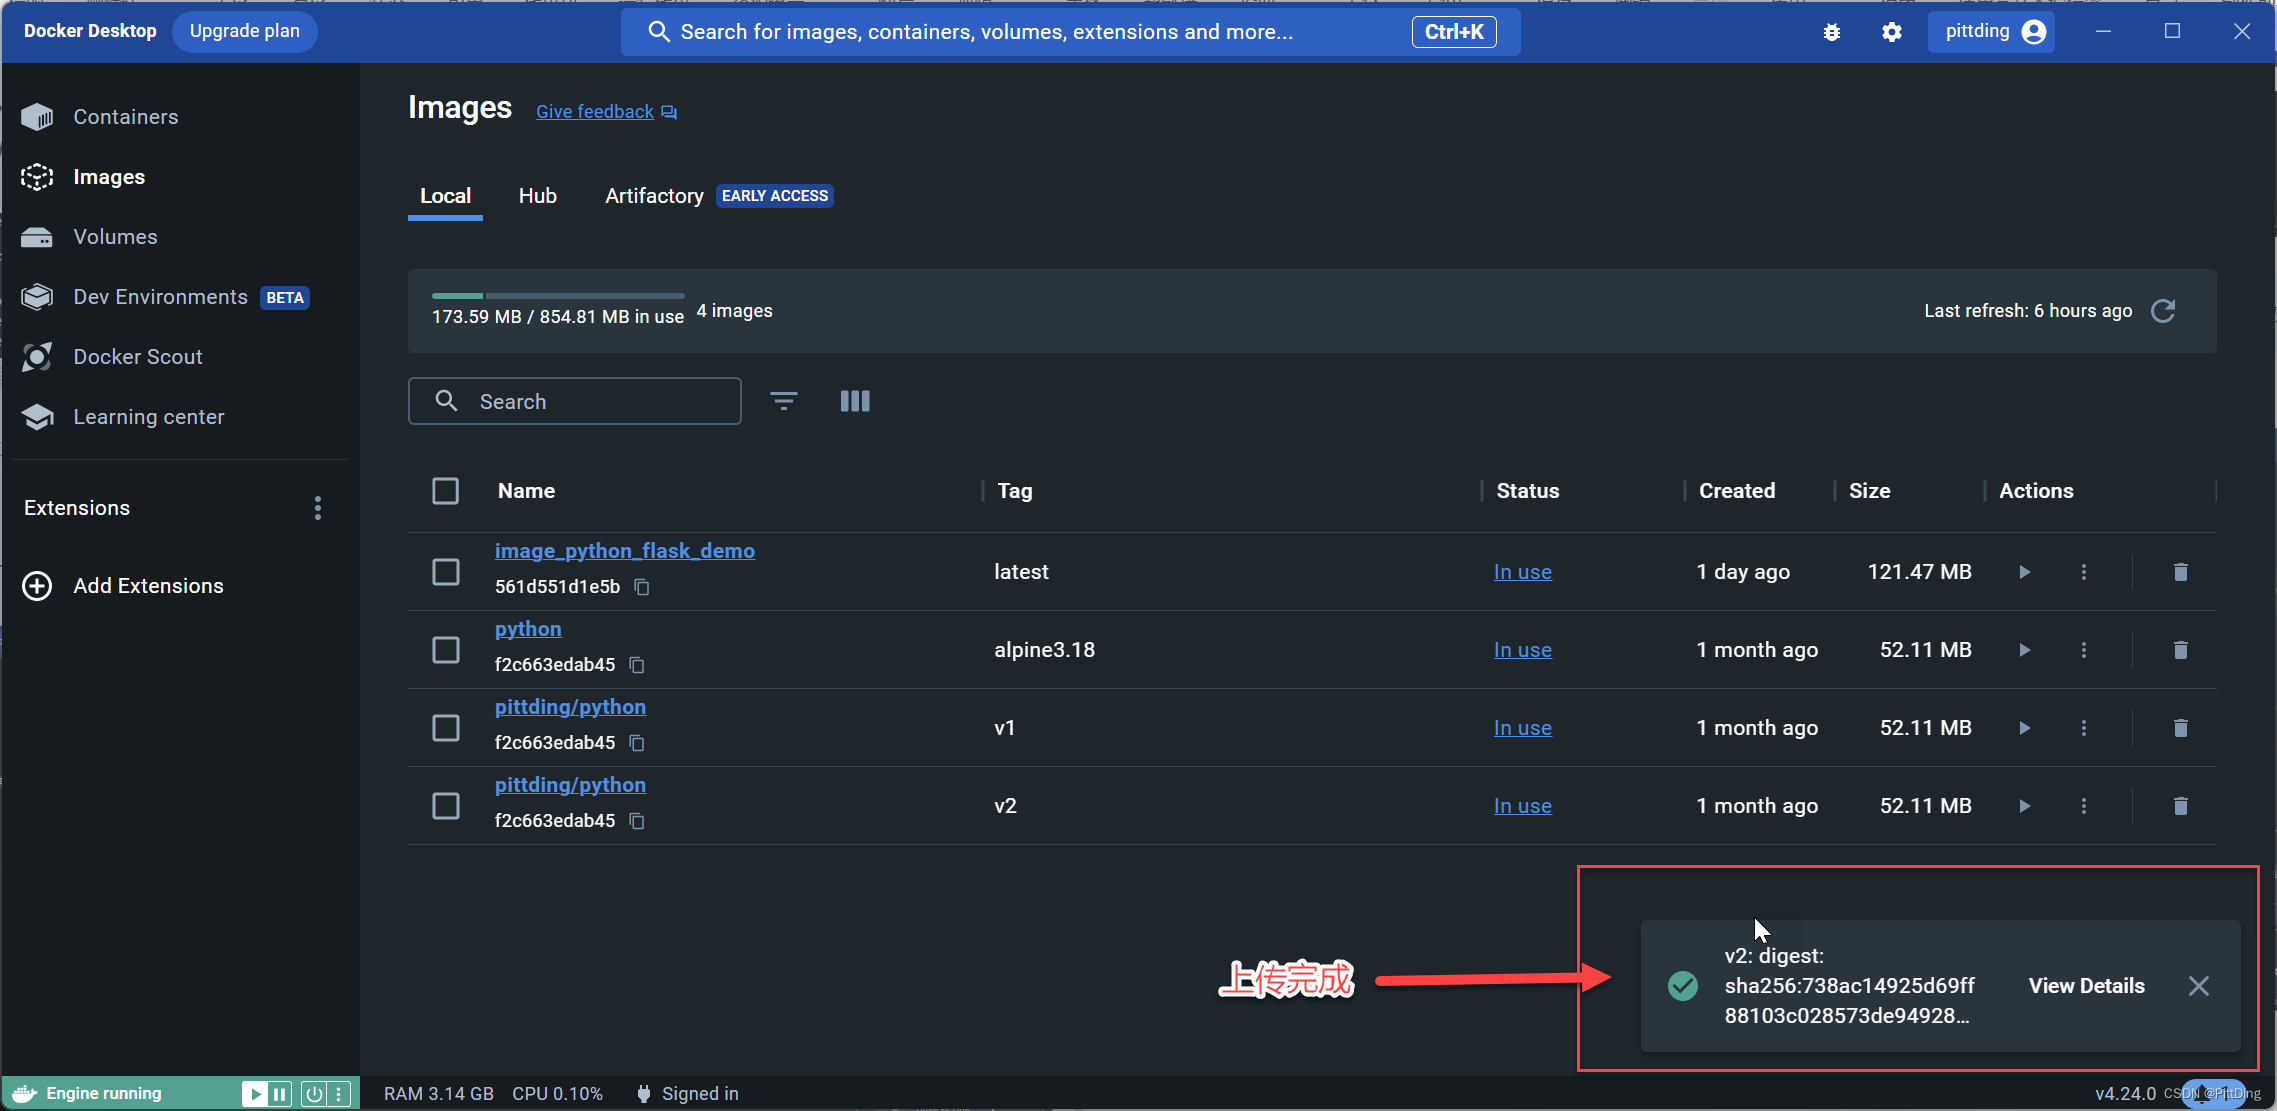Open settings gear icon
The width and height of the screenshot is (2277, 1111).
pos(1892,32)
